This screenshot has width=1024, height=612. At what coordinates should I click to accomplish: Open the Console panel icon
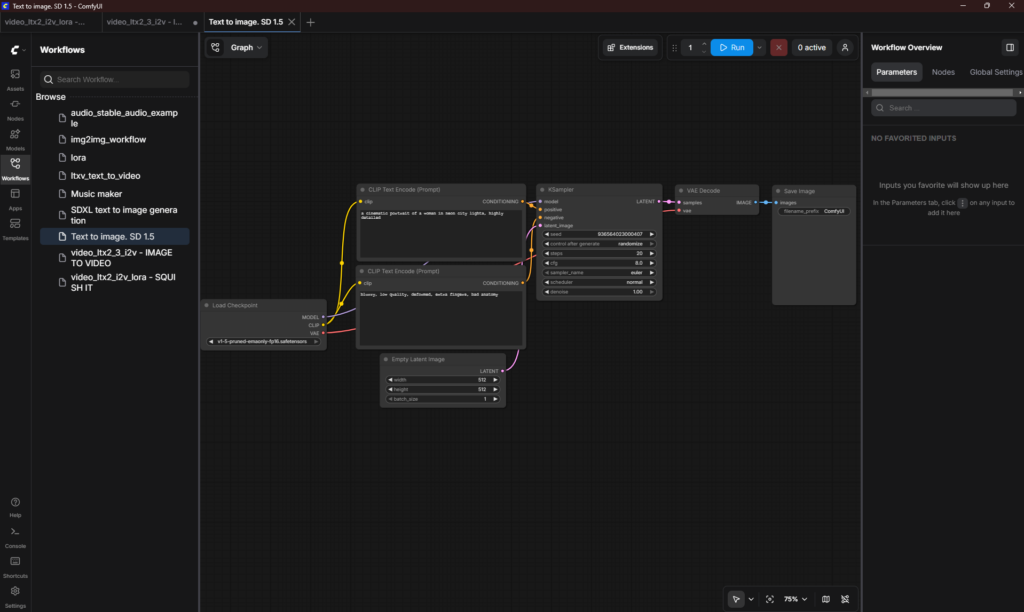click(15, 536)
